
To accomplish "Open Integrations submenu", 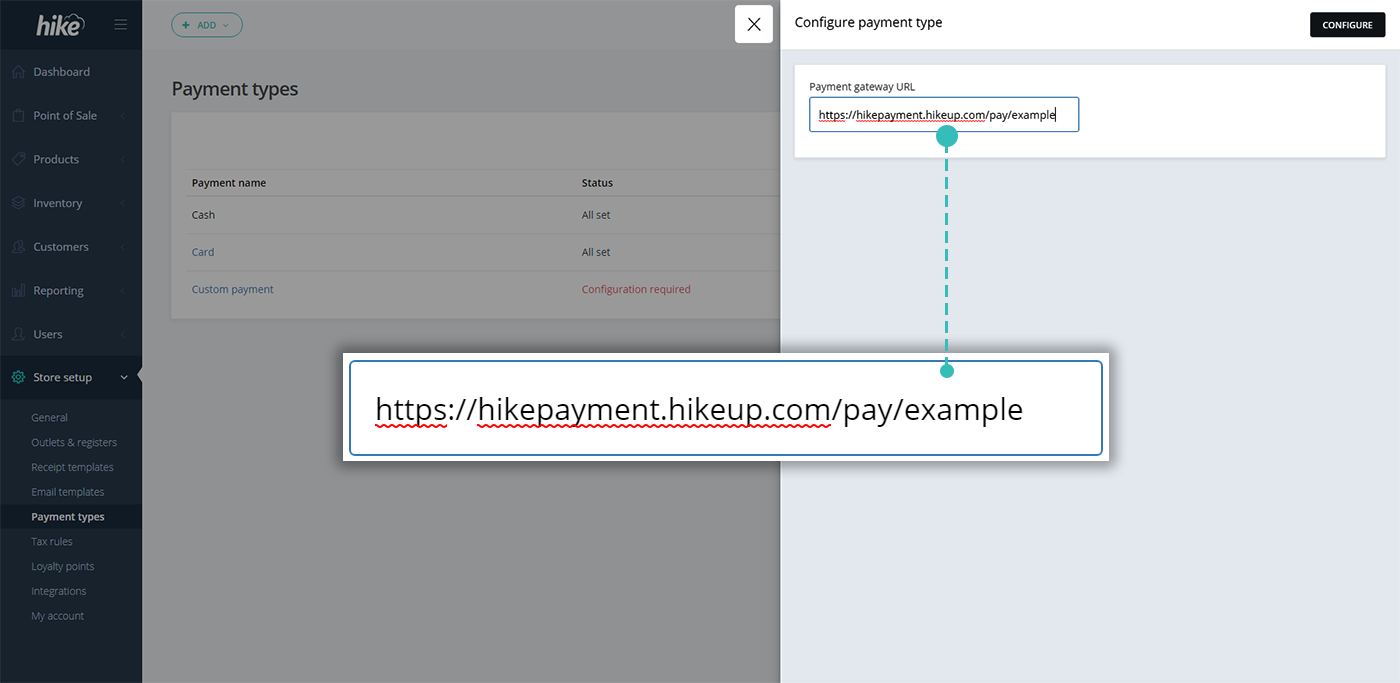I will pyautogui.click(x=59, y=591).
